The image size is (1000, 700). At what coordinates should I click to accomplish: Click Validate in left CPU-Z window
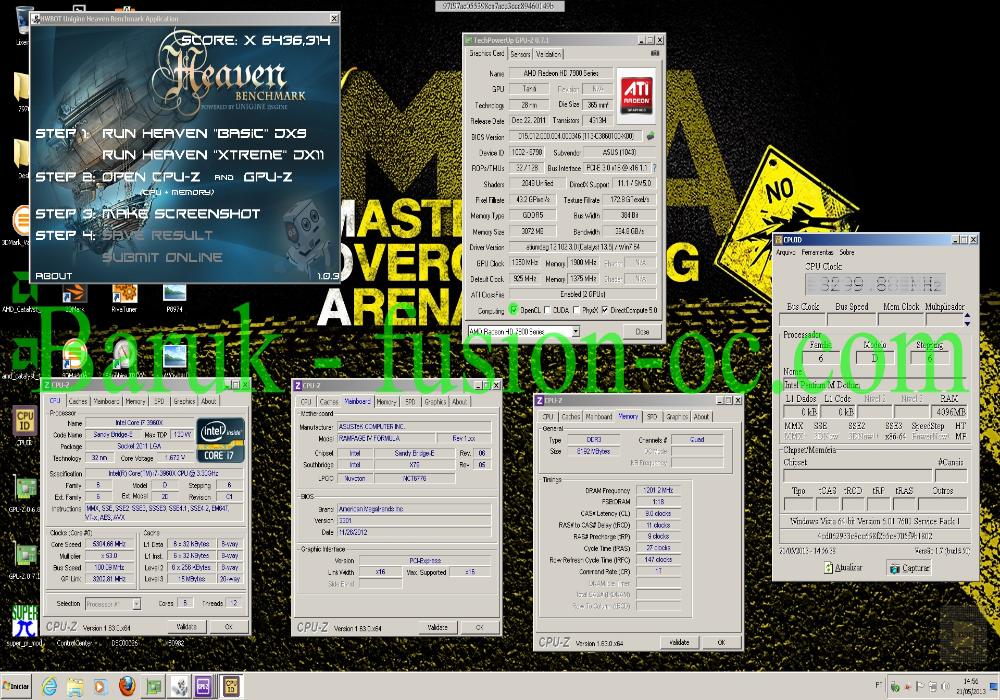tap(186, 627)
